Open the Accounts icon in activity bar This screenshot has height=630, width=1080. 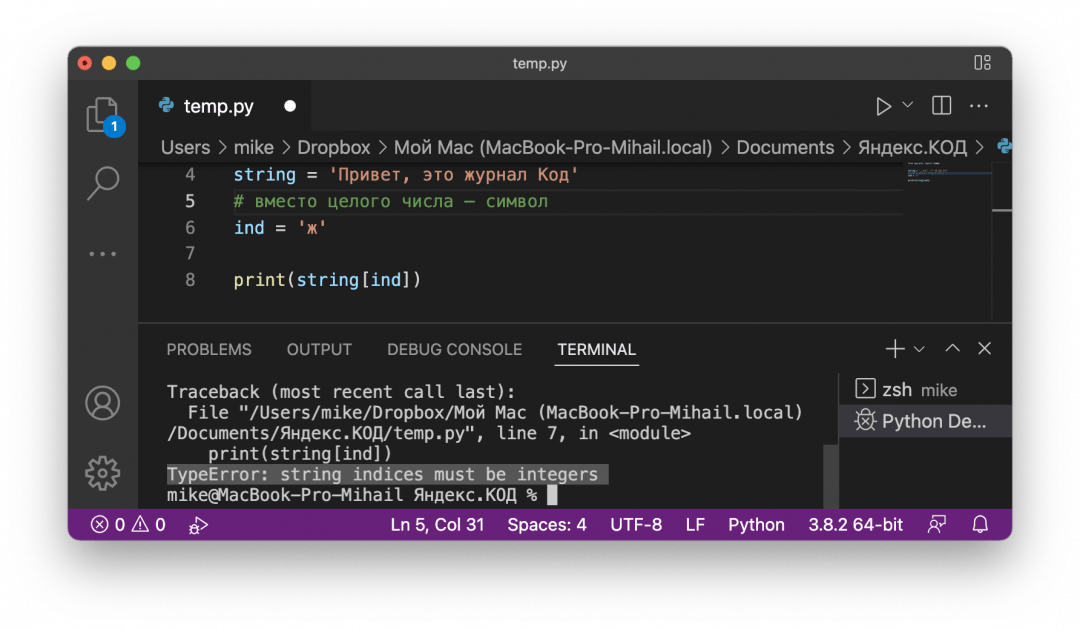pyautogui.click(x=102, y=403)
